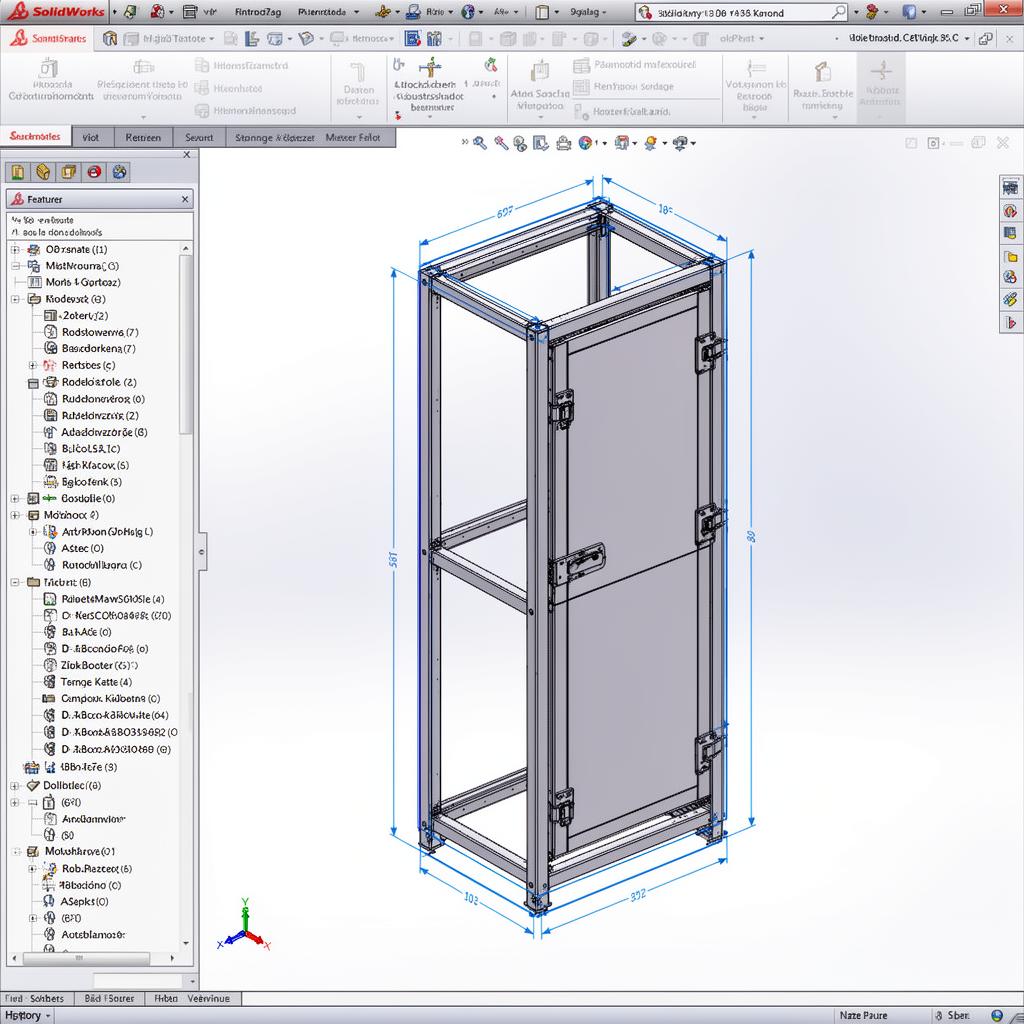Open the first green FeatureManager tab icon
1024x1024 pixels.
tap(18, 172)
